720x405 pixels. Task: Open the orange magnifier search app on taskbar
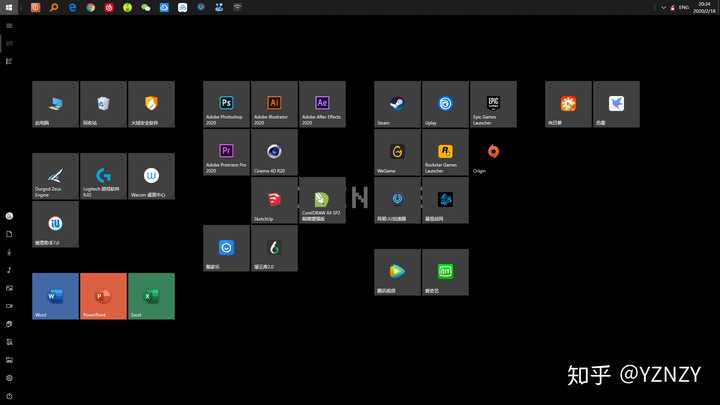(x=54, y=7)
